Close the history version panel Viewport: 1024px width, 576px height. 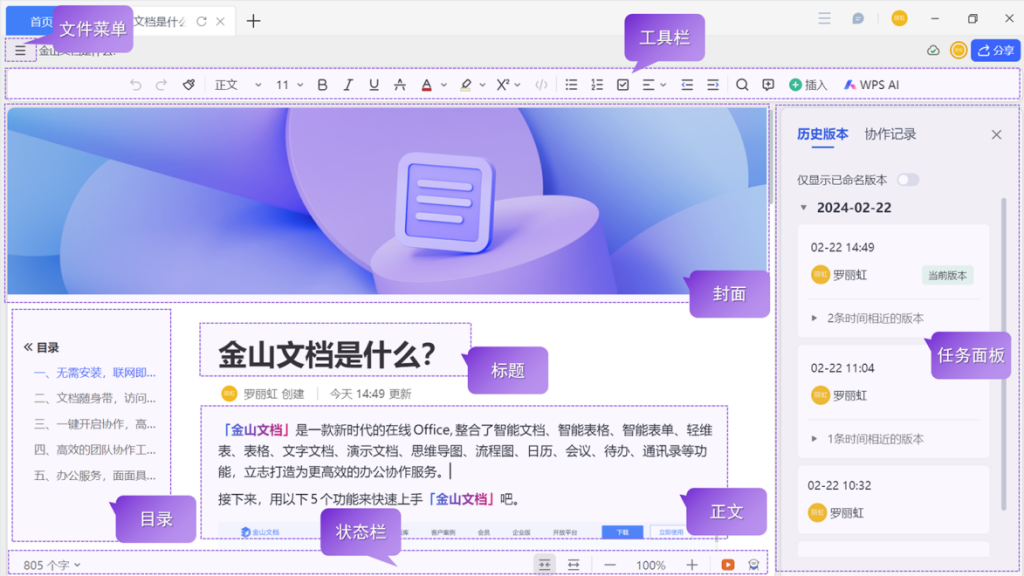996,135
